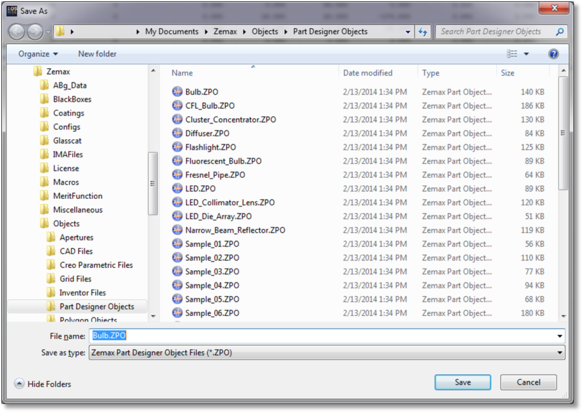Screen dimensions: 583x413
Task: Sort by the Size column header
Action: 507,73
